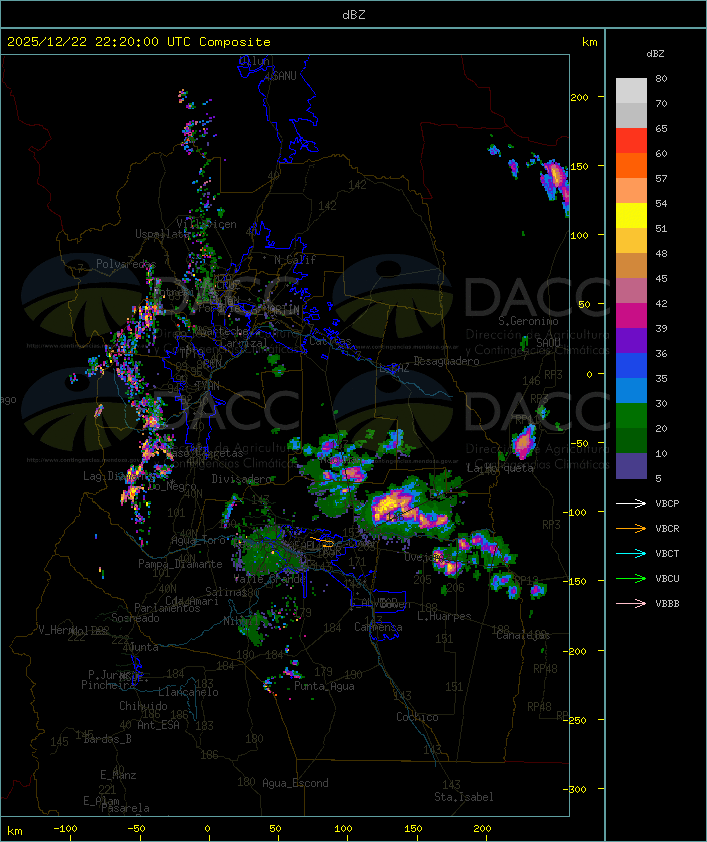Click the 'Desaguadero' place label
The width and height of the screenshot is (707, 842).
(x=446, y=361)
